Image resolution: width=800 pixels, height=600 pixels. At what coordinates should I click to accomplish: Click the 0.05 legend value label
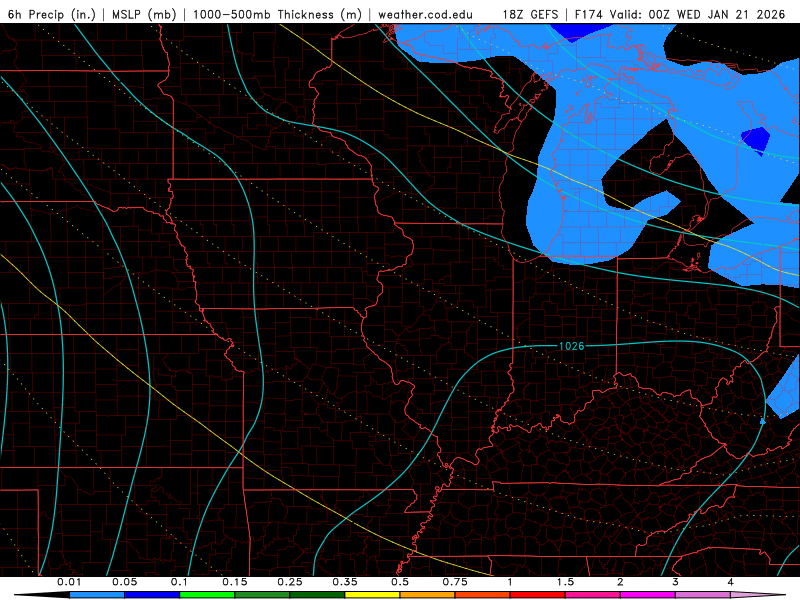tap(124, 582)
